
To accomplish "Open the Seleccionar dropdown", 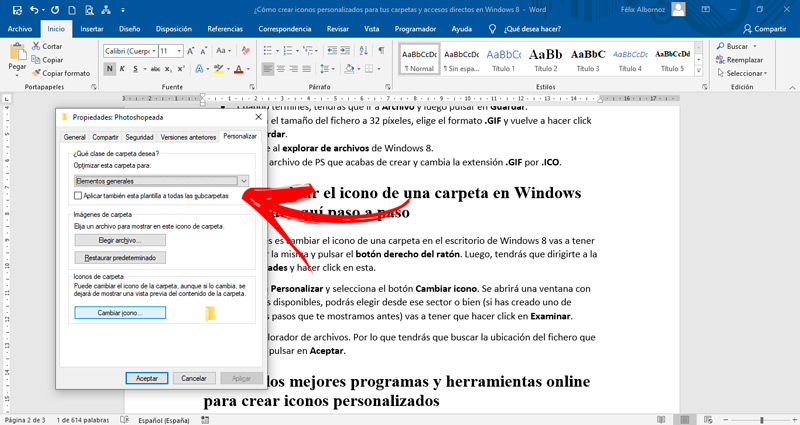I will point(742,73).
